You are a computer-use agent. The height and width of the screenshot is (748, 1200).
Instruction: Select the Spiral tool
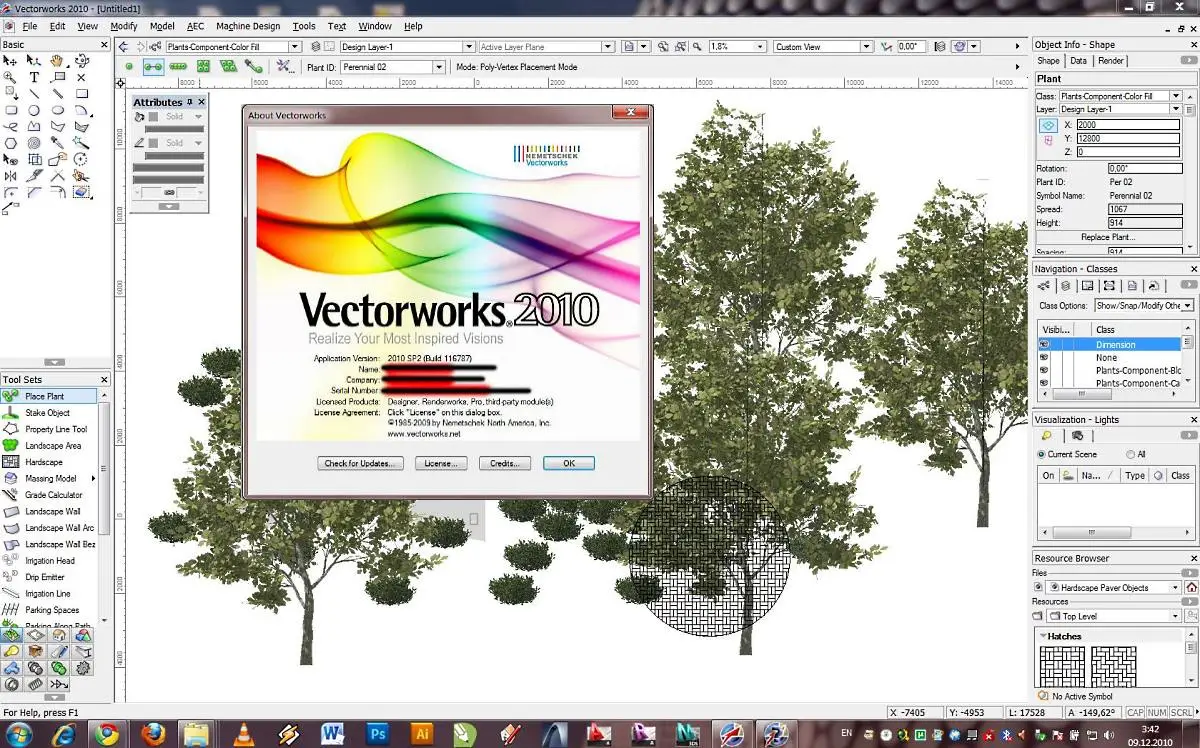pos(33,142)
